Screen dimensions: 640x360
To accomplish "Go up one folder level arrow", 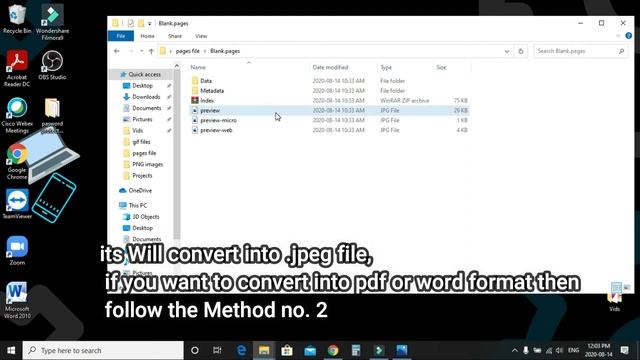I will tap(151, 51).
